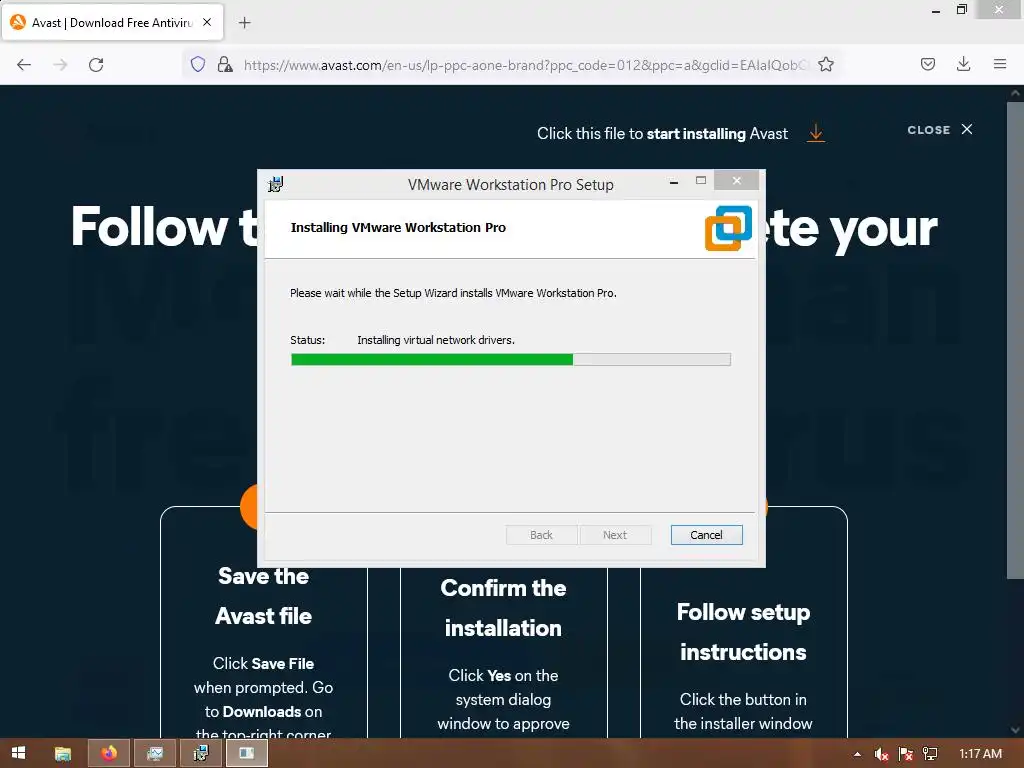Minimize the VMware Setup window
The height and width of the screenshot is (768, 1024).
pos(673,181)
